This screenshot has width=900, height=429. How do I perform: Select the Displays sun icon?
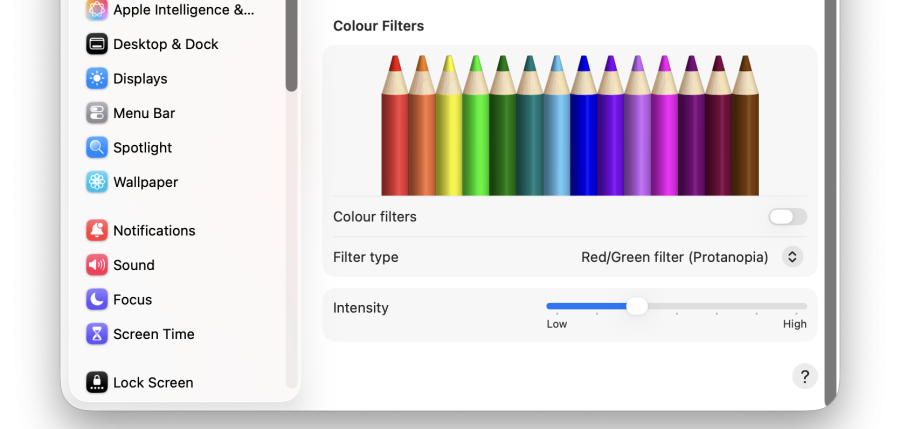point(96,79)
